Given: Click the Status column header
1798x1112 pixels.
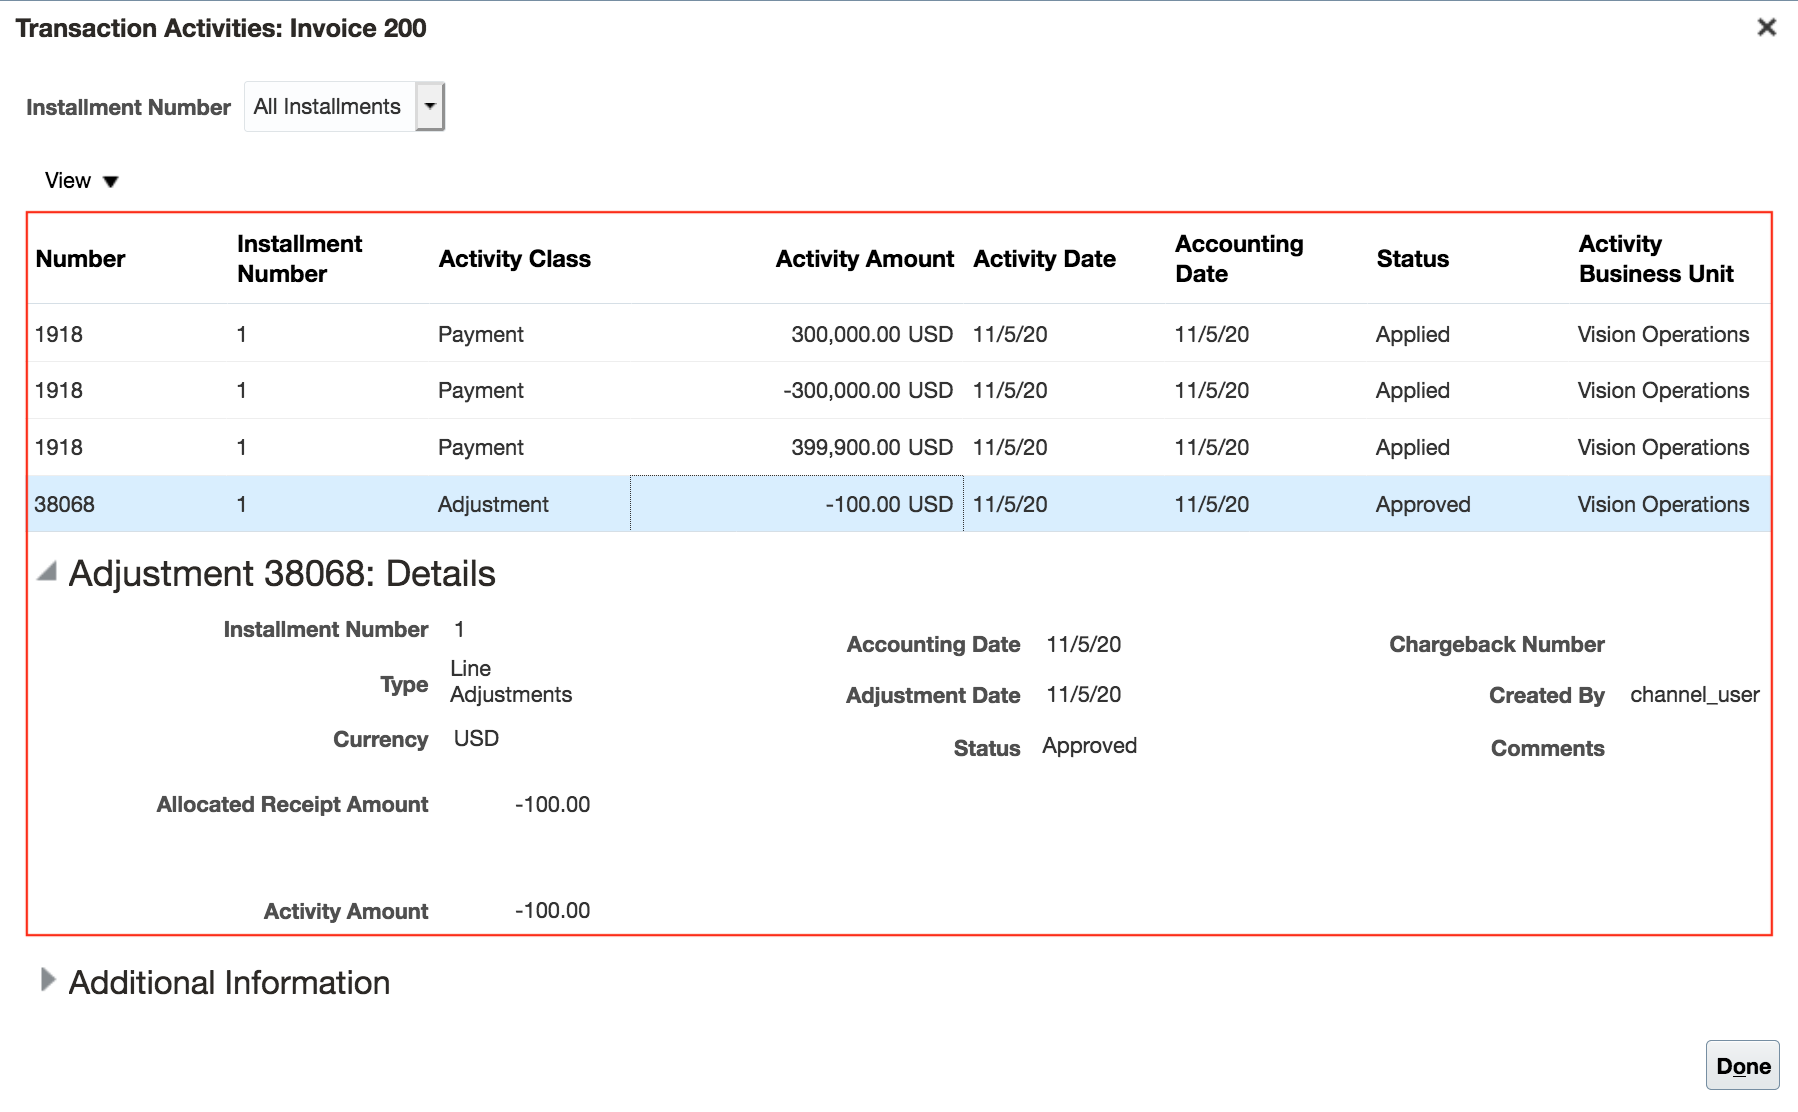Looking at the screenshot, I should point(1411,258).
